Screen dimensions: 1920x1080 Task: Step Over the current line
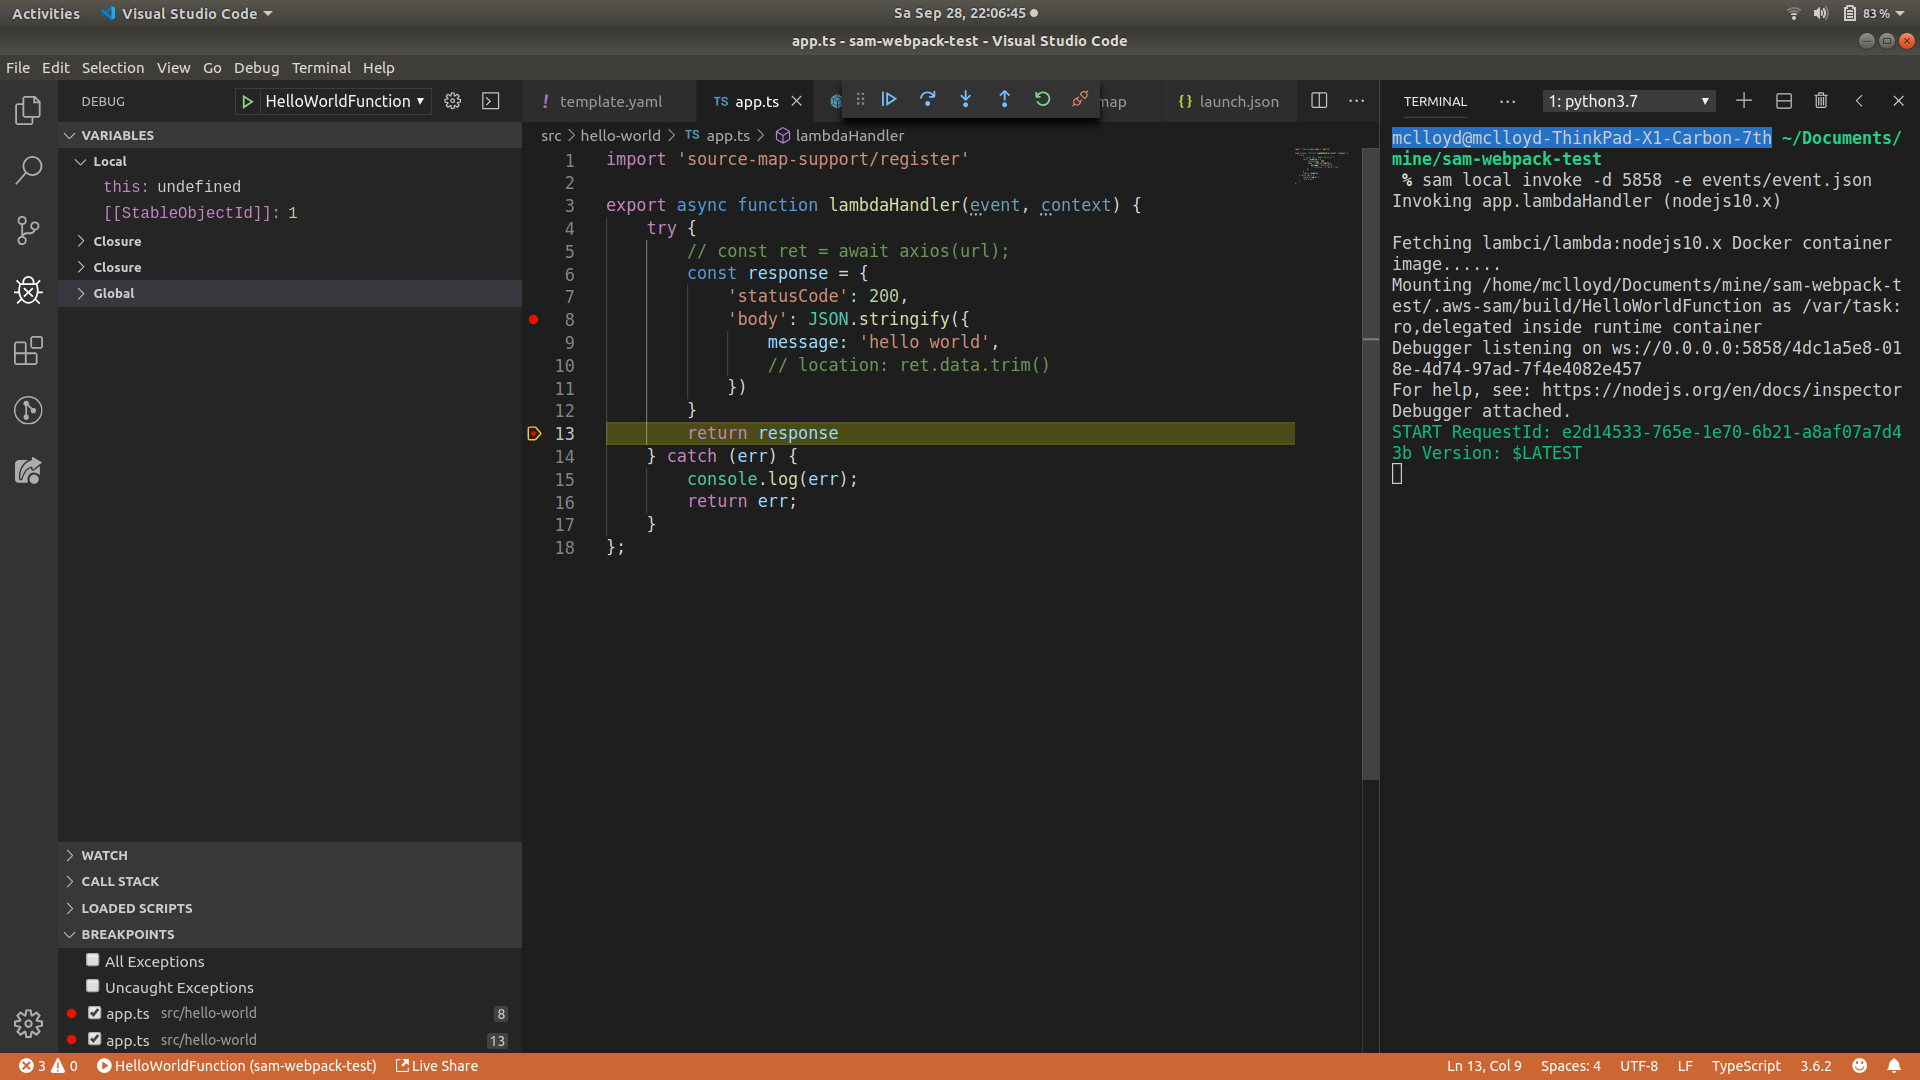(x=928, y=100)
